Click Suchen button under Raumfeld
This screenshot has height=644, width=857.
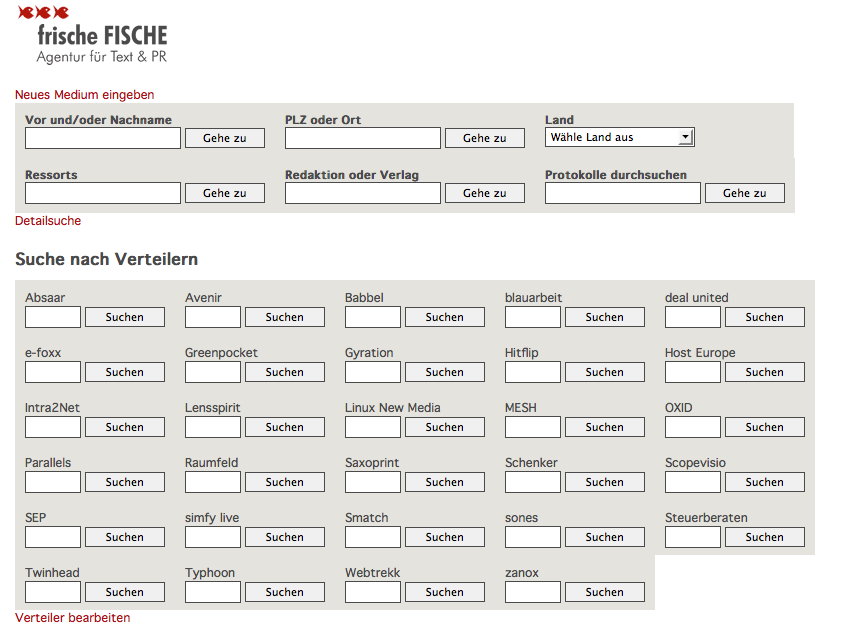285,482
